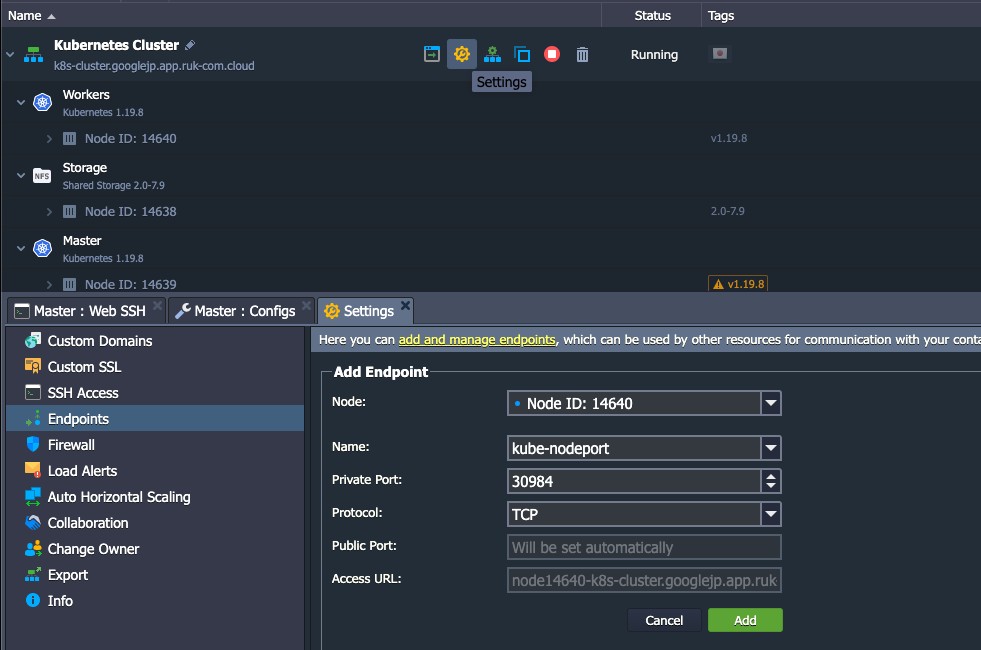Collapse the Storage layer
The width and height of the screenshot is (981, 650).
[21, 175]
